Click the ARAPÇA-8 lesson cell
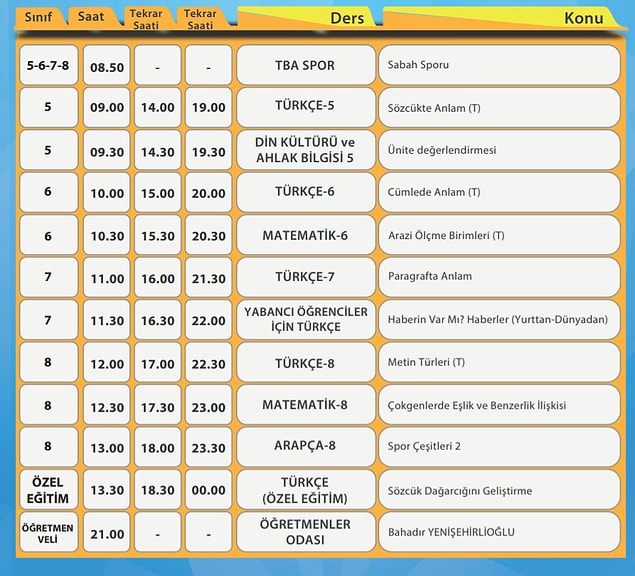The width and height of the screenshot is (635, 576). pyautogui.click(x=306, y=447)
